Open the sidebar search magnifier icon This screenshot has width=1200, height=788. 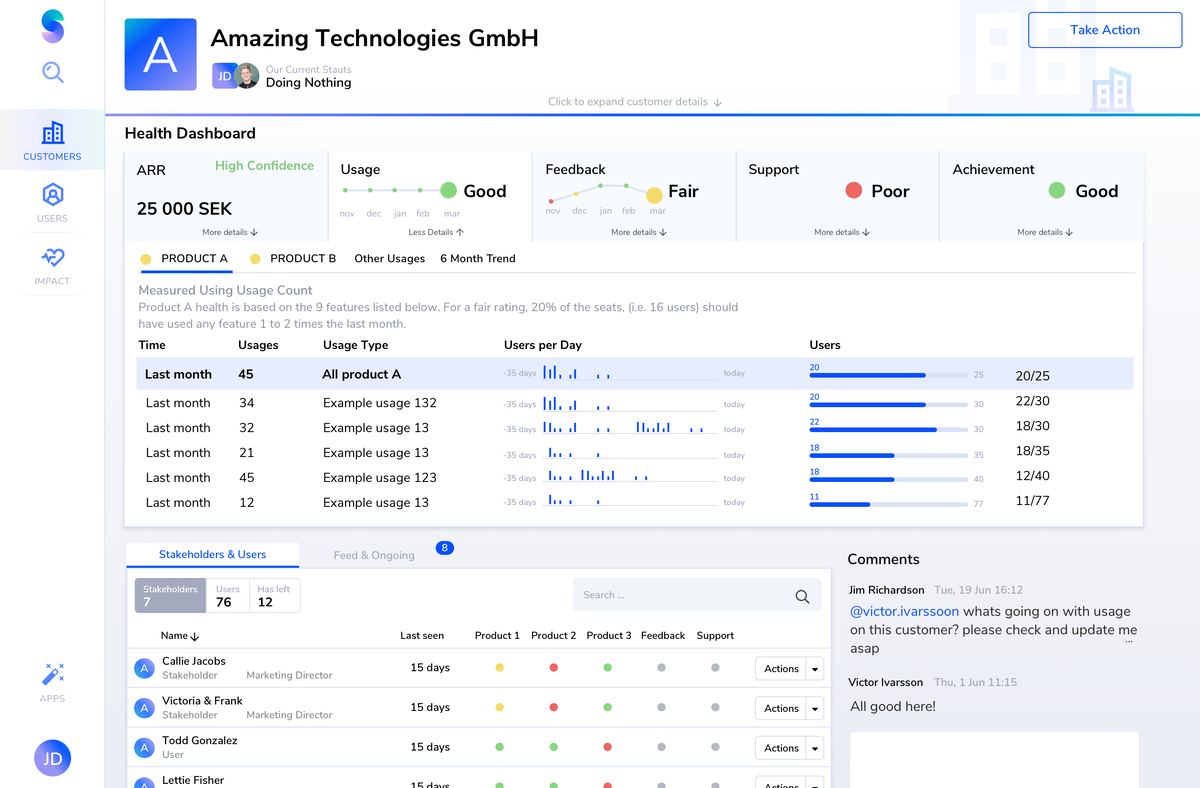(52, 72)
